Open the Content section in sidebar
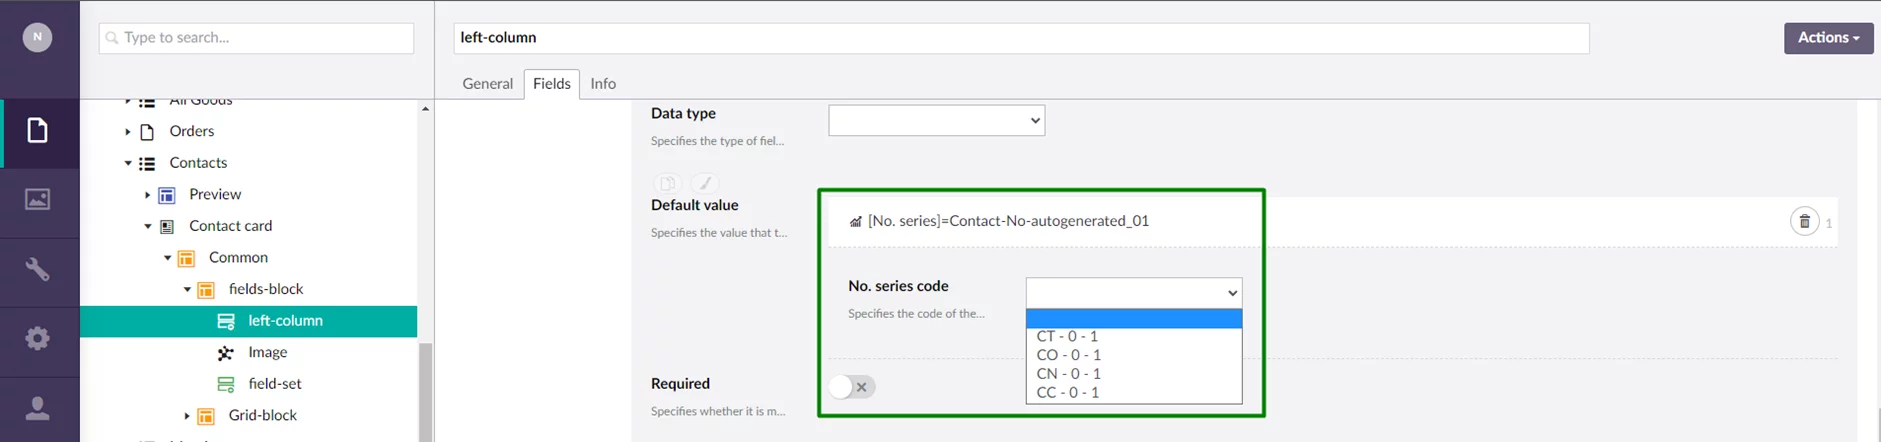 (x=38, y=131)
